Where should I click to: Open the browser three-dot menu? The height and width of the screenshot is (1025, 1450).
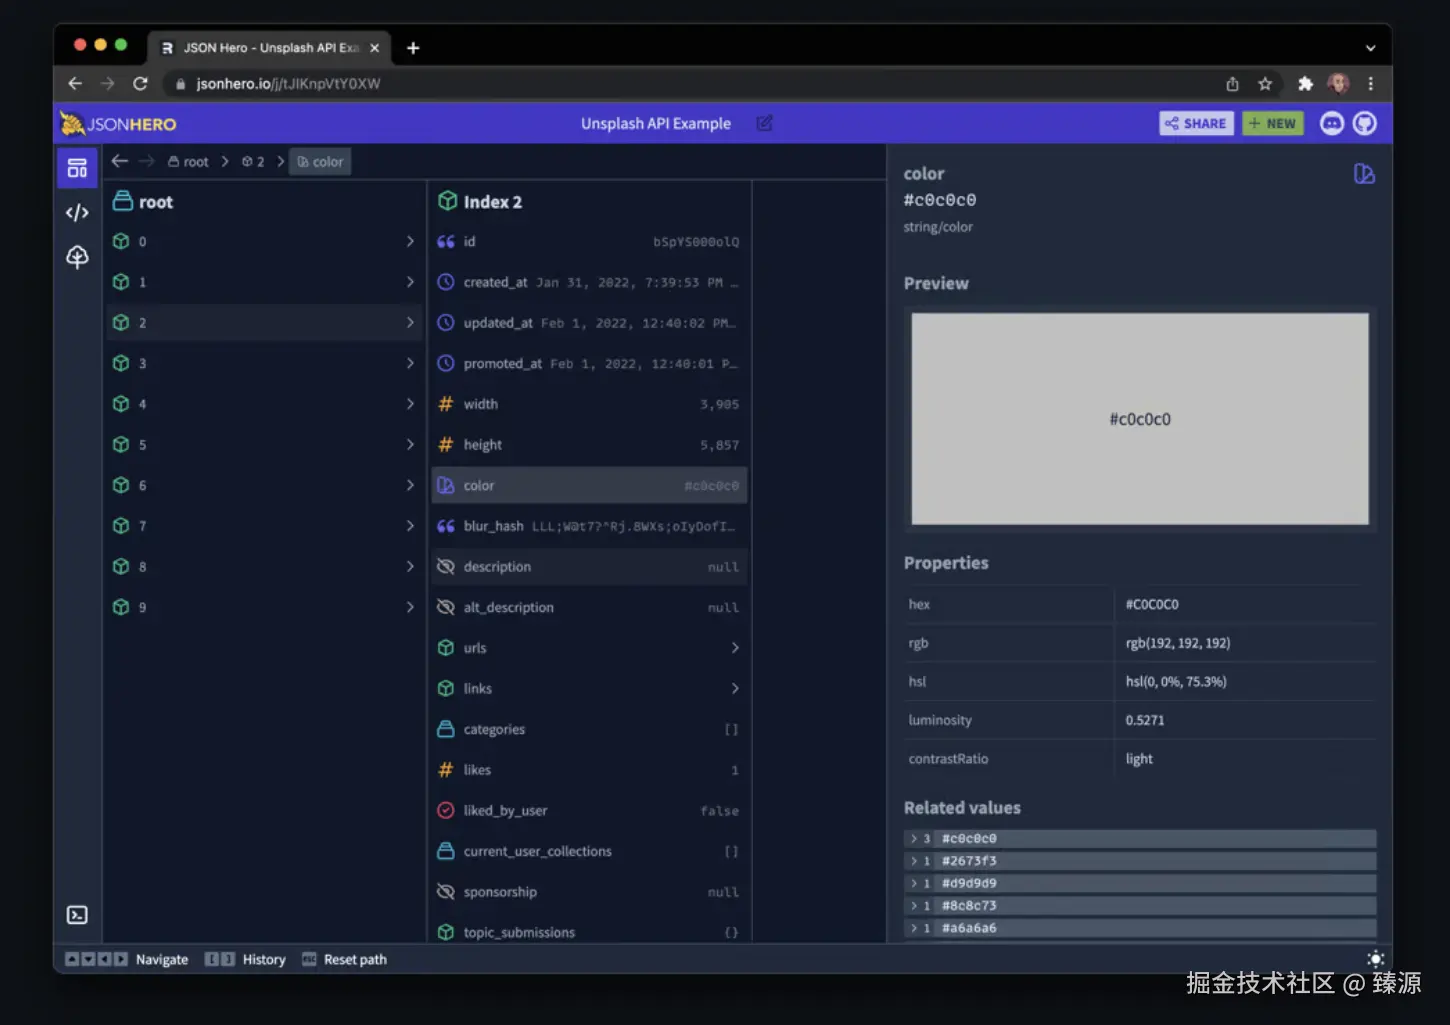tap(1371, 84)
